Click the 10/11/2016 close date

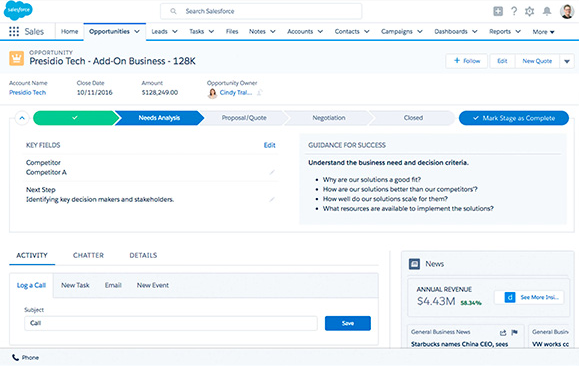95,92
